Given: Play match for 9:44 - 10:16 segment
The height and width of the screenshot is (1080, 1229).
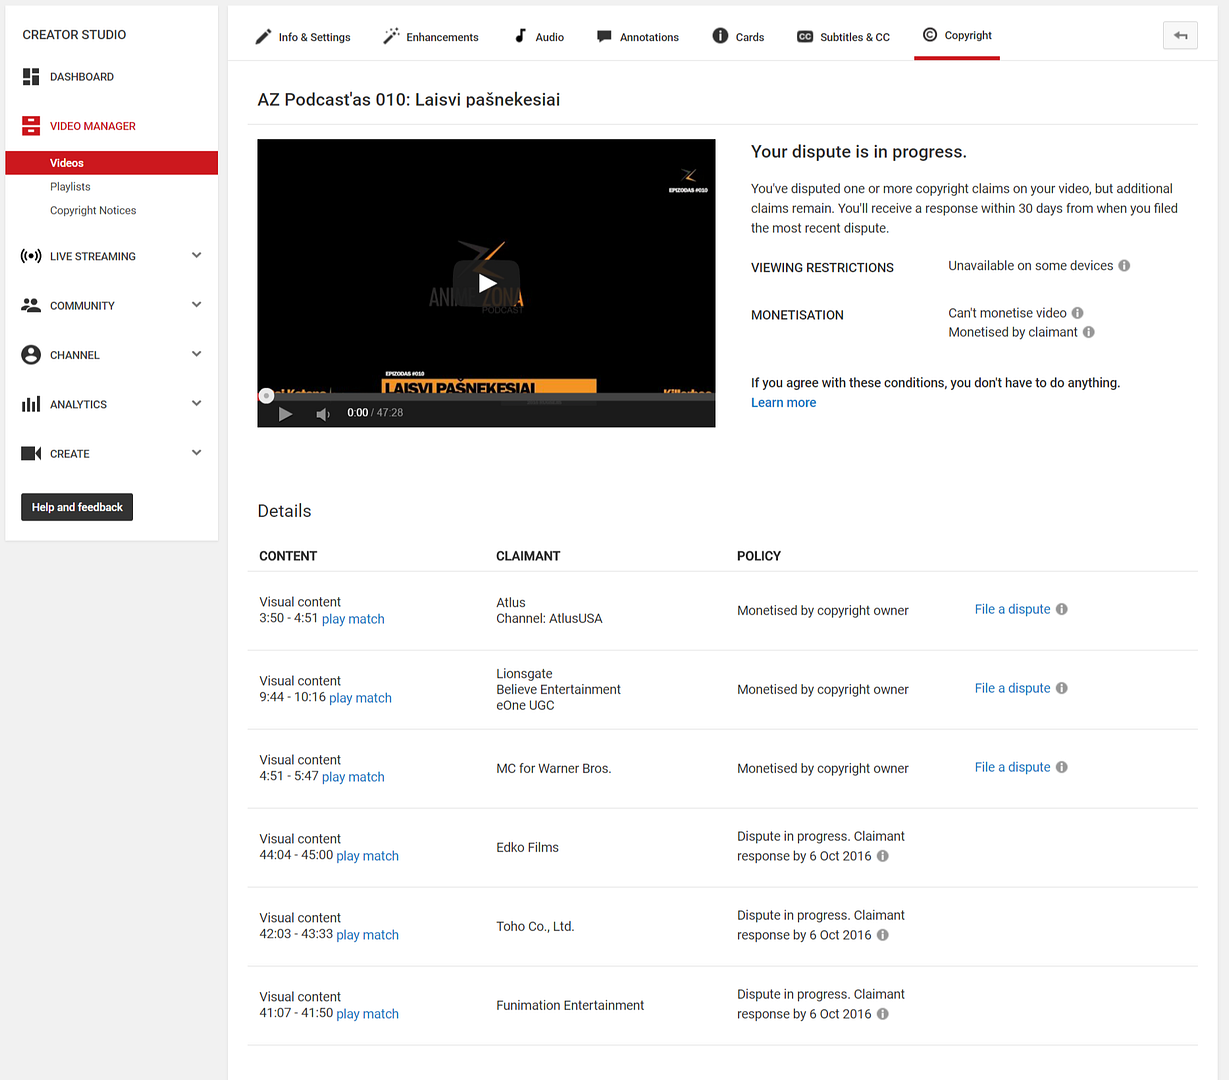Looking at the screenshot, I should pos(360,698).
